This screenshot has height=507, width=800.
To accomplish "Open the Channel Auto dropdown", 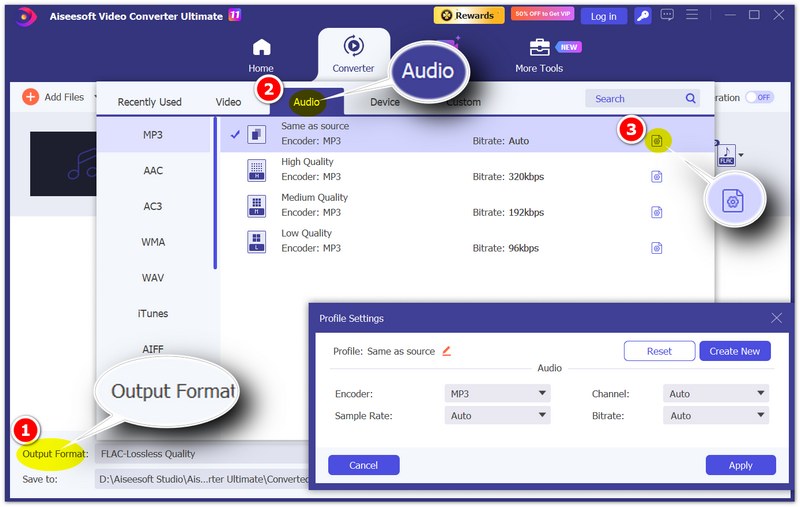I will (x=716, y=394).
